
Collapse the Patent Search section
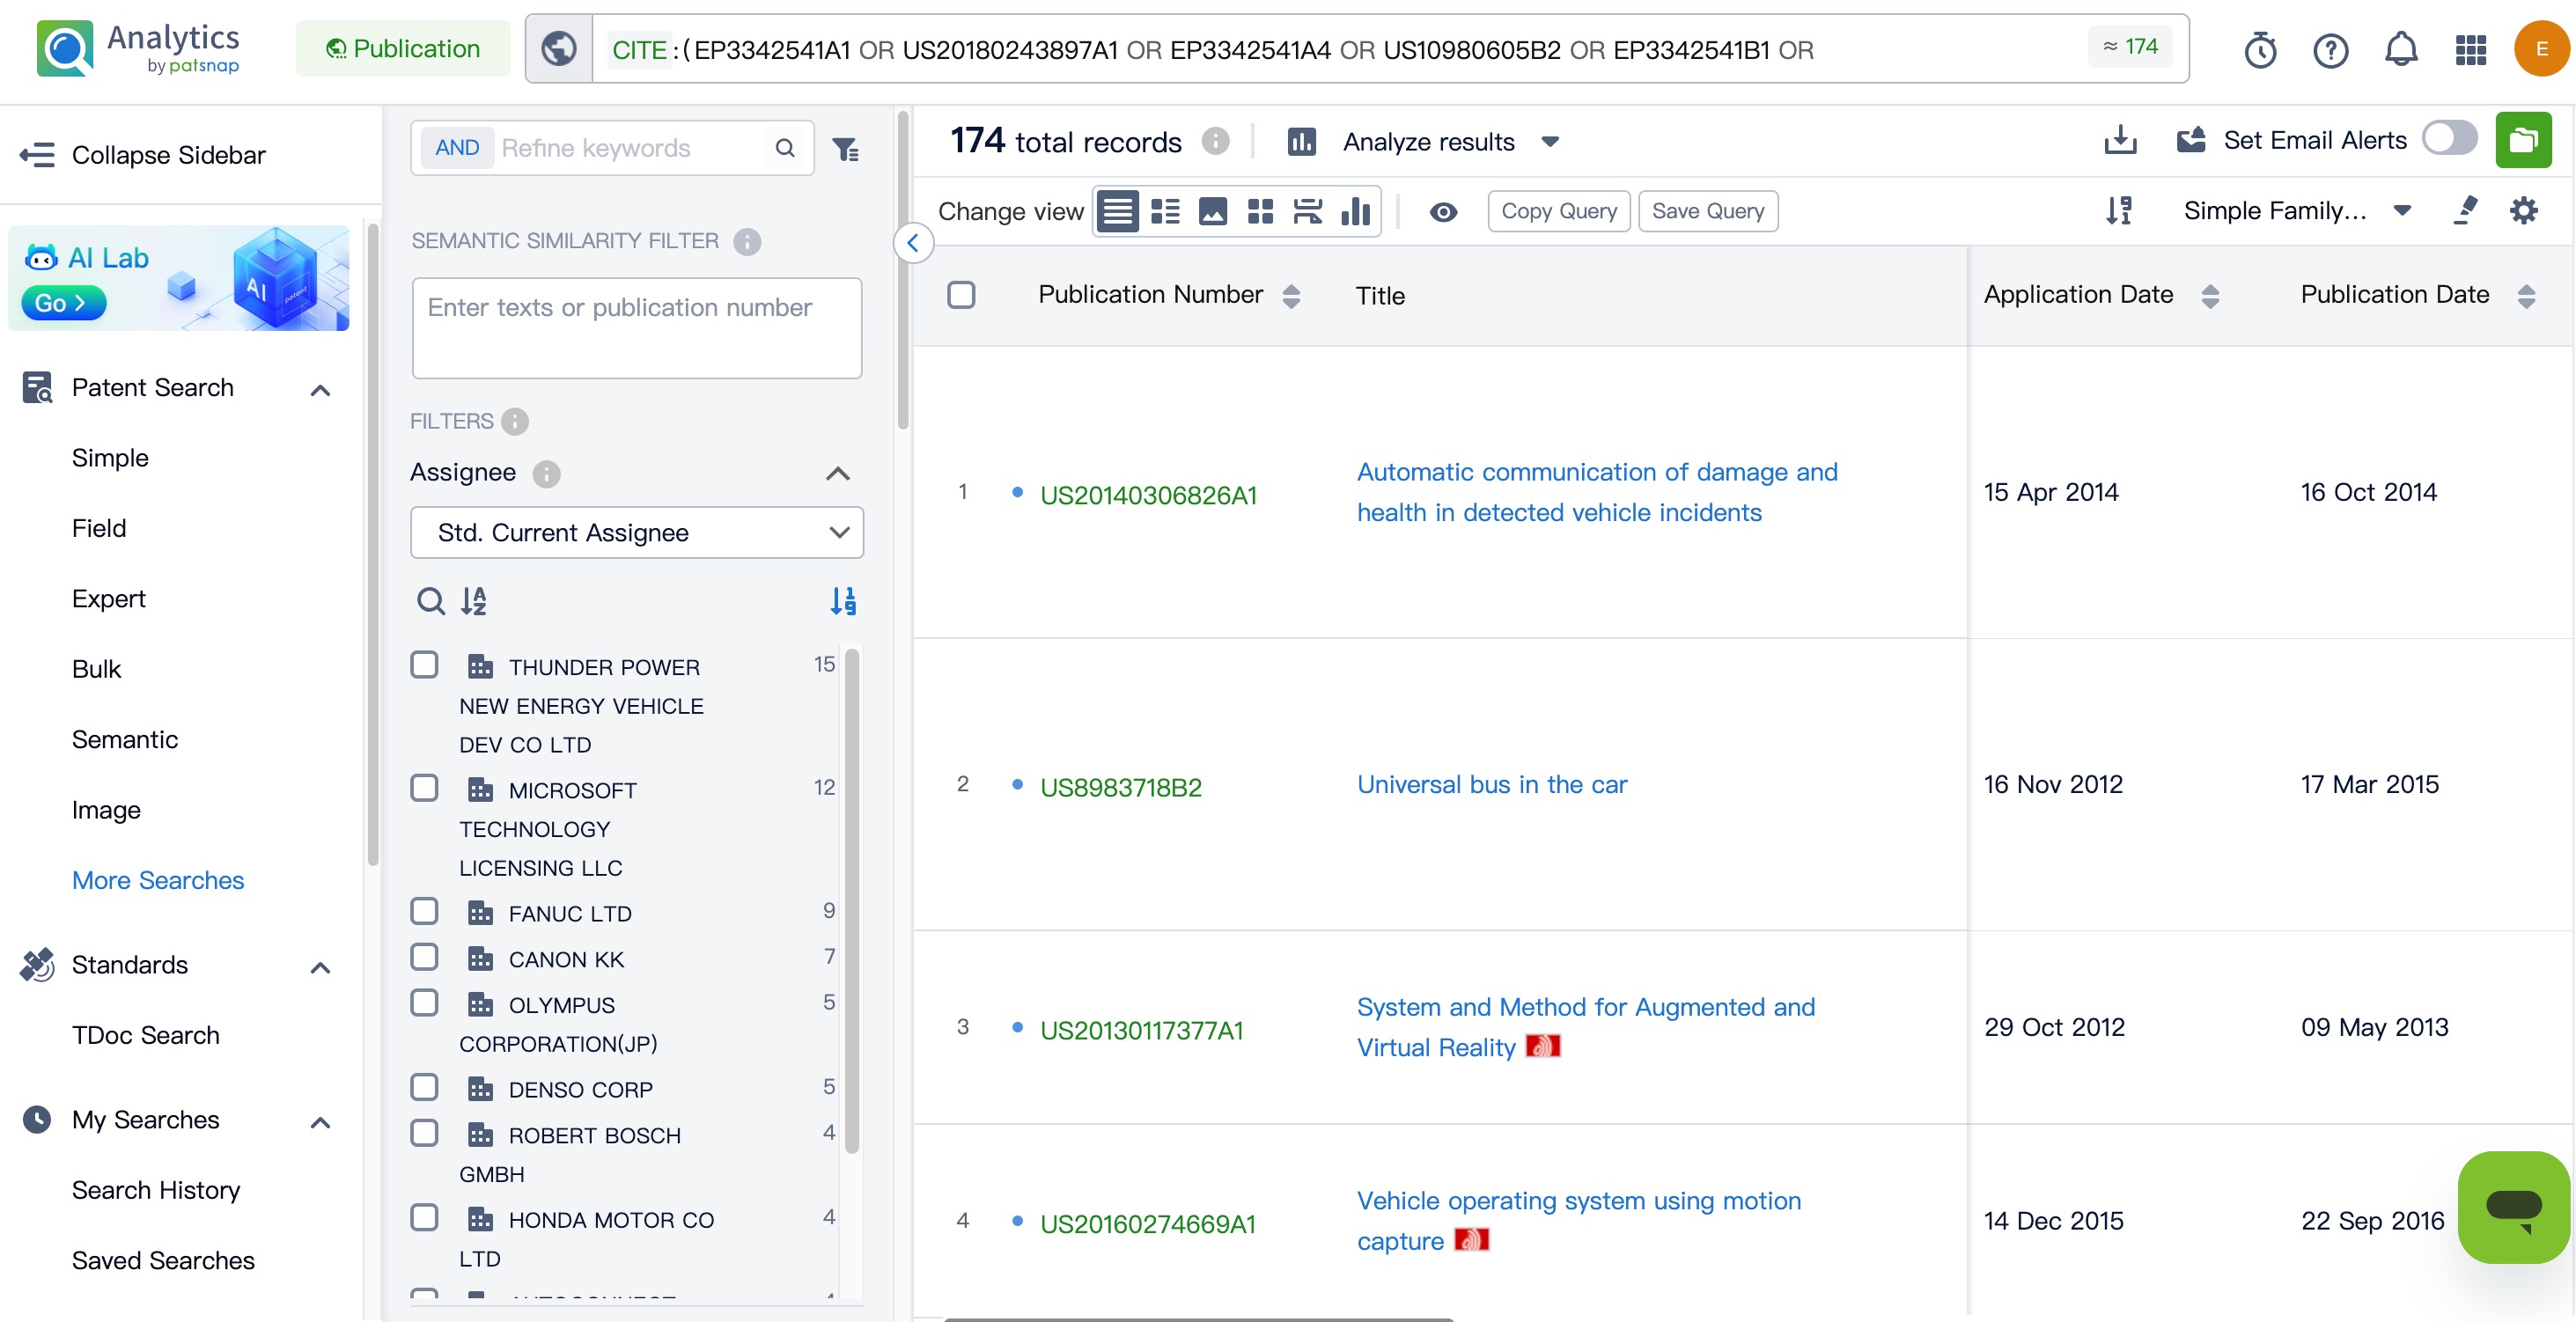(x=320, y=389)
